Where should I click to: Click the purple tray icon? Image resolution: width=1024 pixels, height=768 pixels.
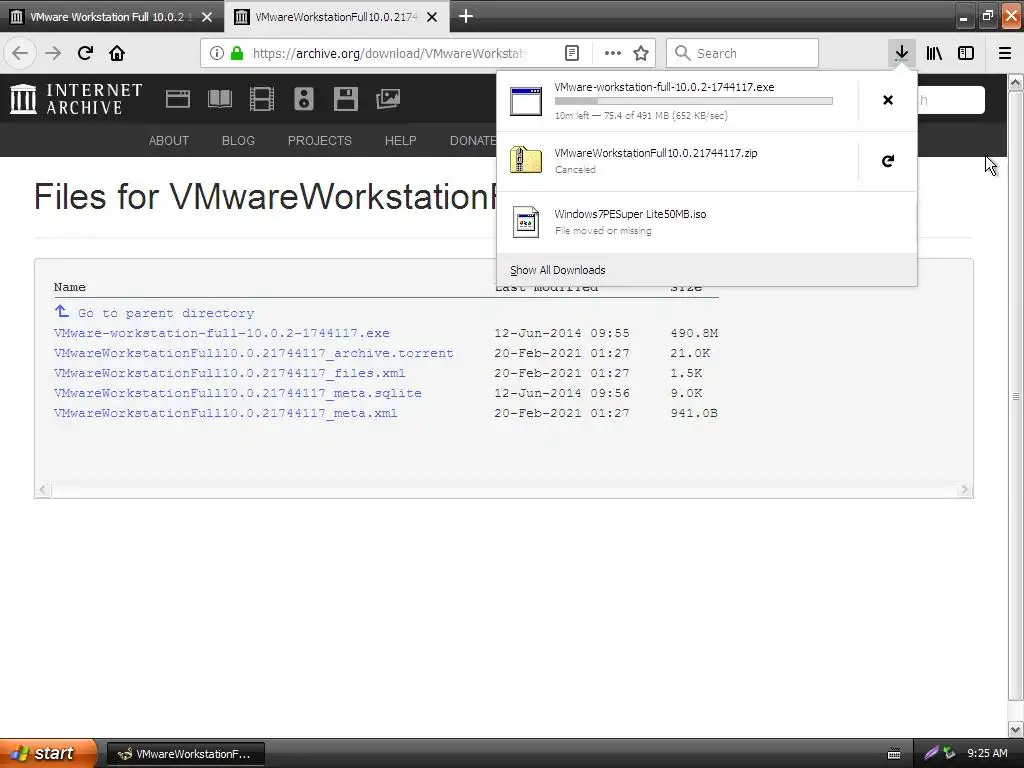(931, 753)
